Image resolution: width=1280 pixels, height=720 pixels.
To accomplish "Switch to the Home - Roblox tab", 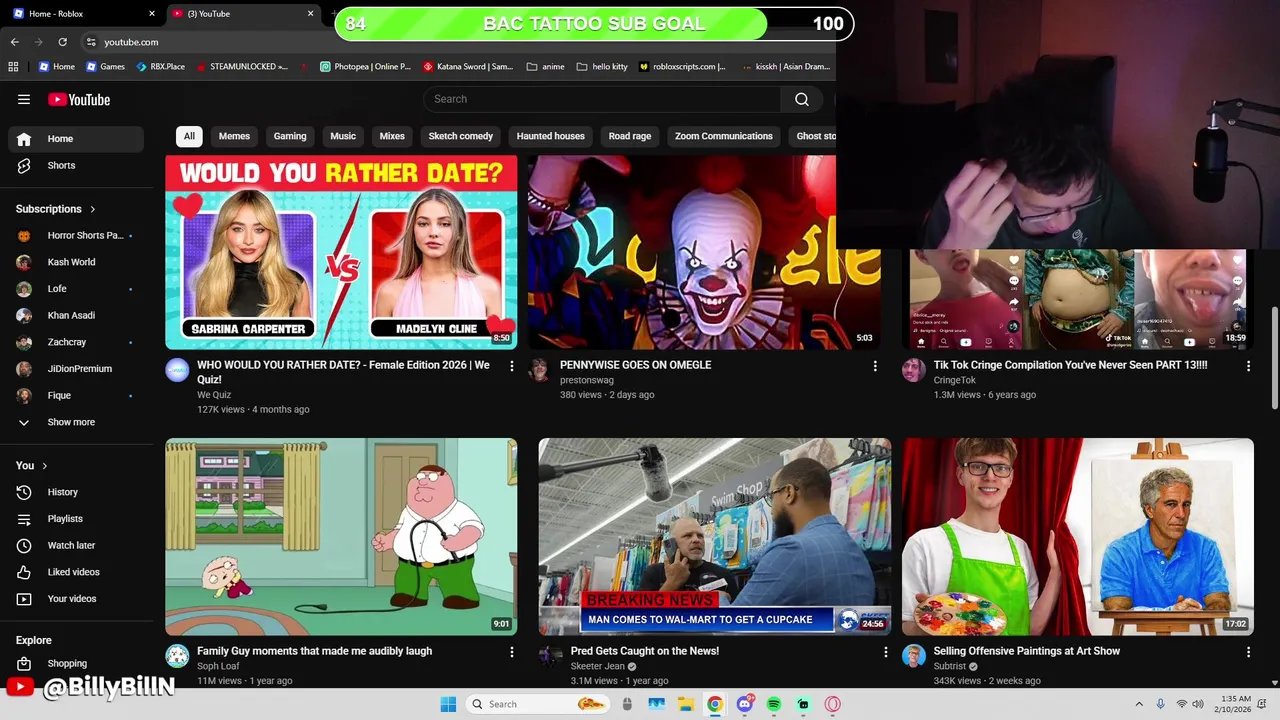I will (85, 14).
